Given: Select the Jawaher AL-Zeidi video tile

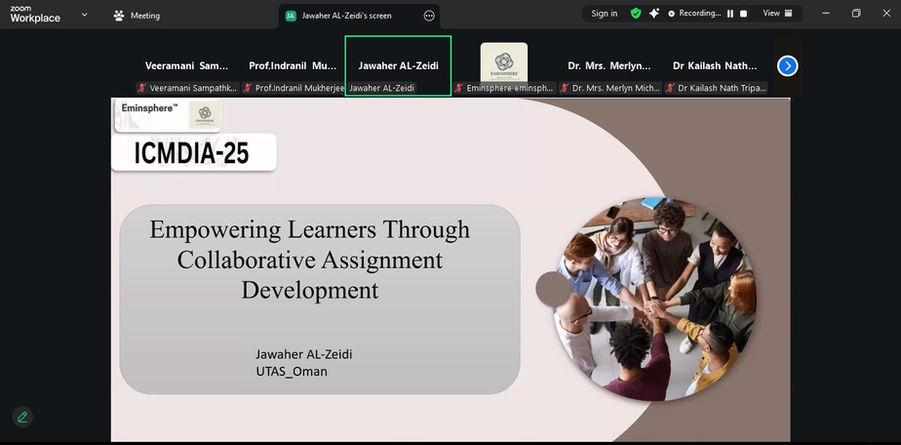Looking at the screenshot, I should point(398,66).
